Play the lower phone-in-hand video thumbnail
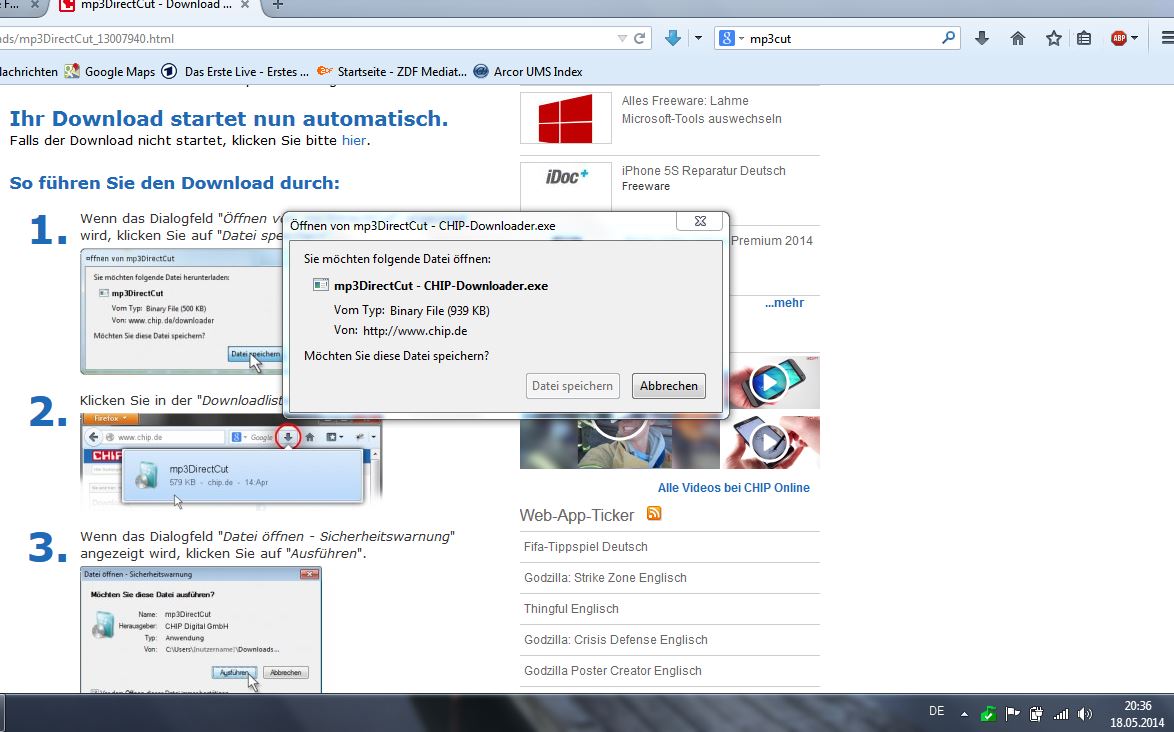Screen dimensions: 1174x732 (x=770, y=442)
